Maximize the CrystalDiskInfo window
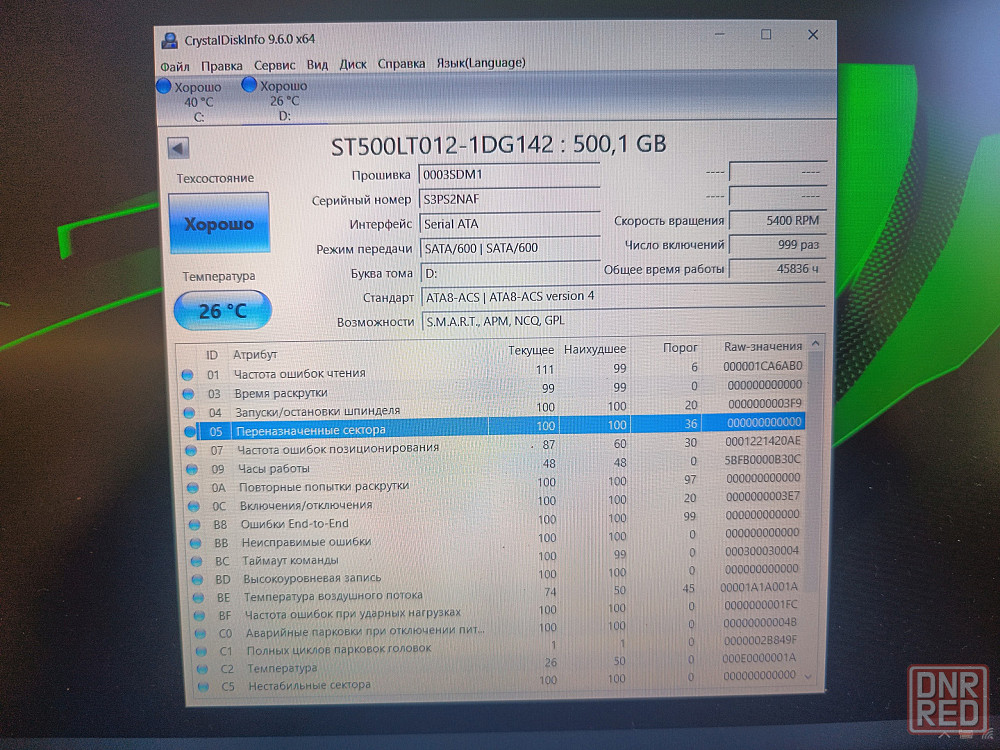Viewport: 1000px width, 750px height. [766, 34]
